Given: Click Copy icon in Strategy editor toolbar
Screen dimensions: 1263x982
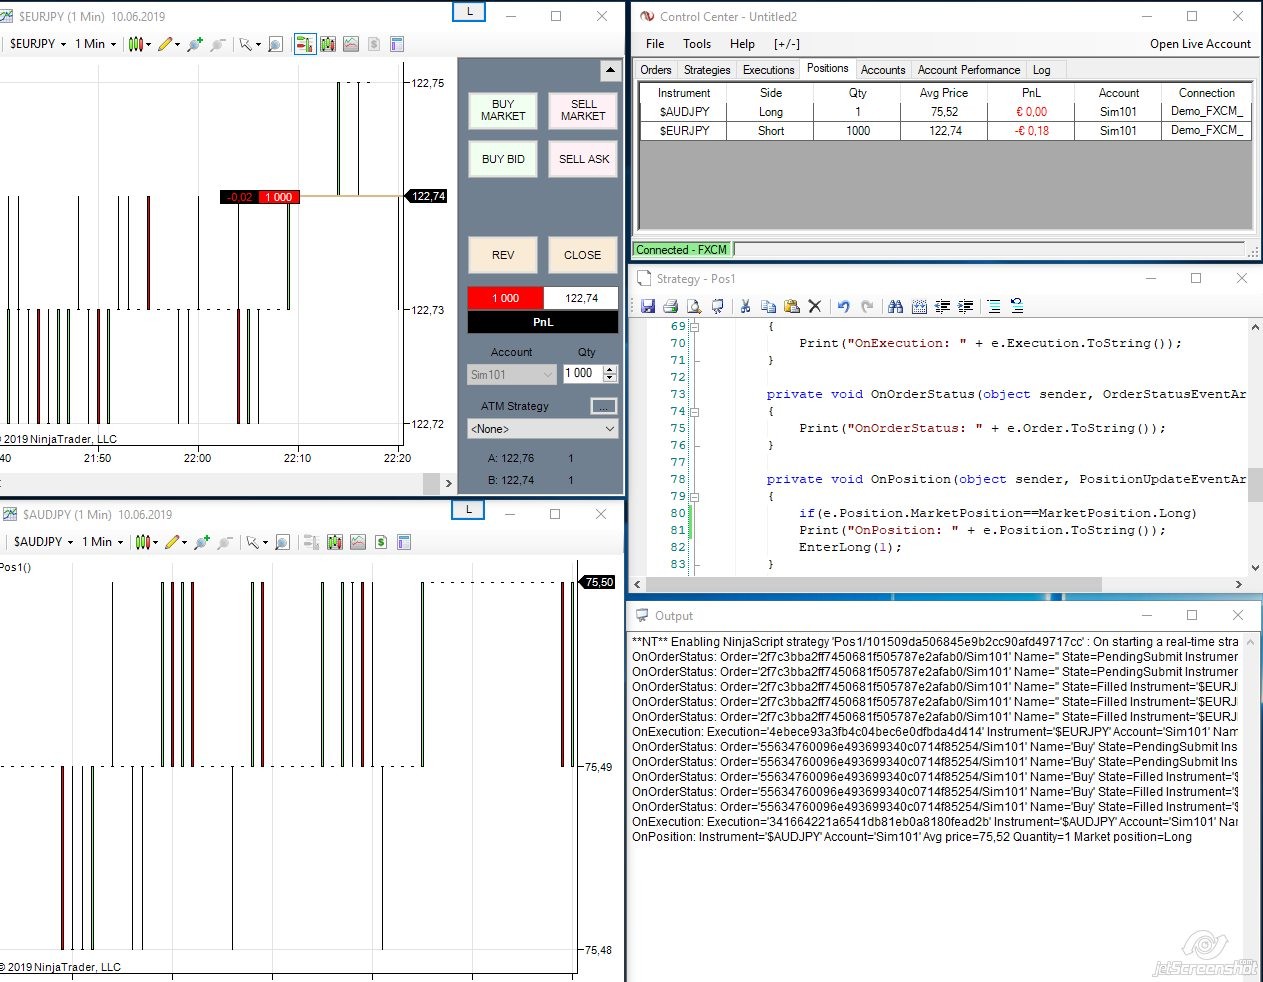Looking at the screenshot, I should tap(768, 306).
